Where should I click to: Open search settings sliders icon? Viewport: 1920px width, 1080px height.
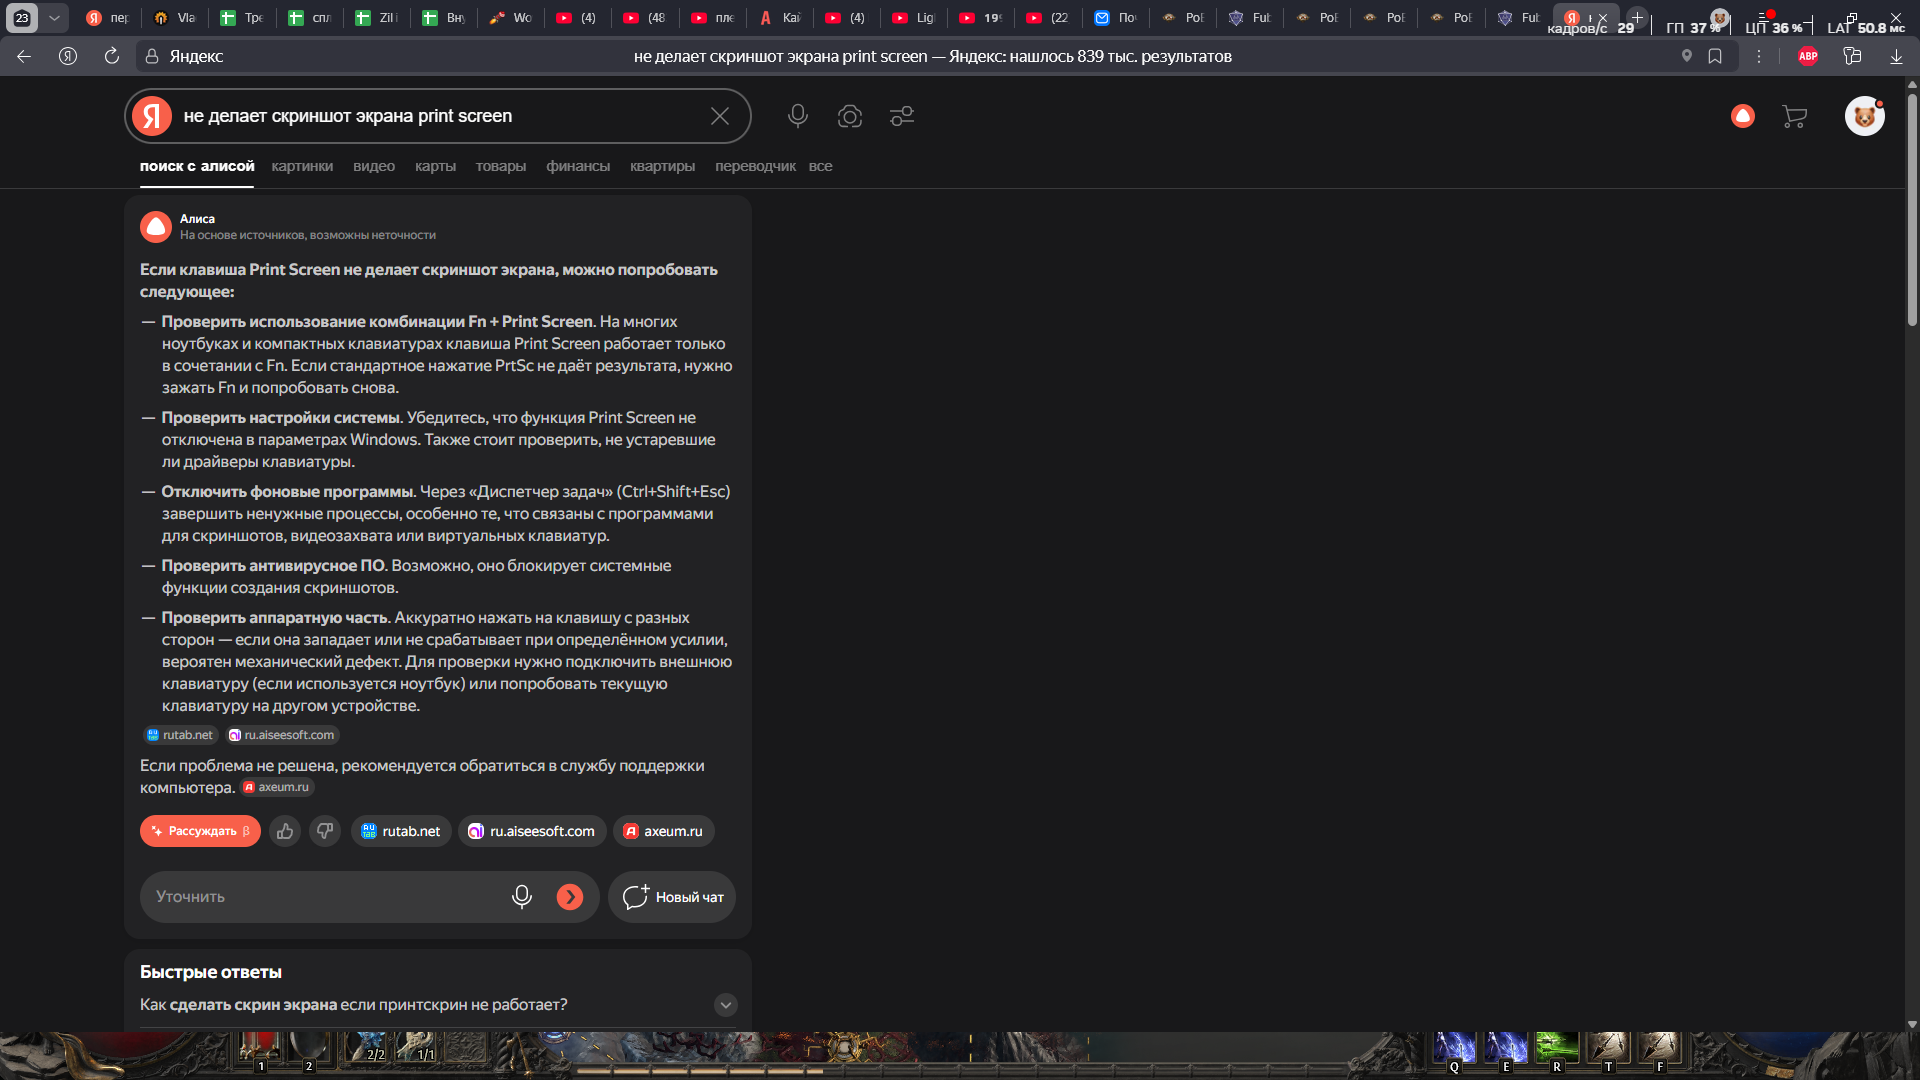pos(902,116)
